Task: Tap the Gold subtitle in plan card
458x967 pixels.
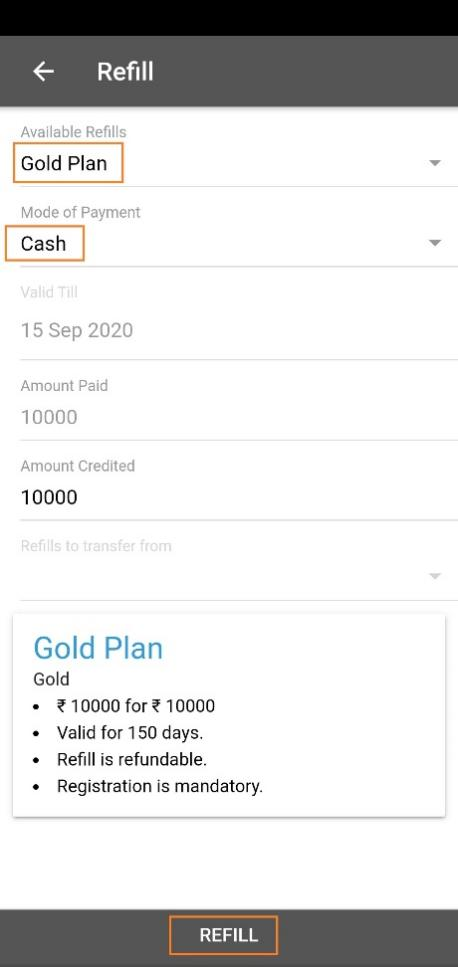Action: pyautogui.click(x=51, y=679)
